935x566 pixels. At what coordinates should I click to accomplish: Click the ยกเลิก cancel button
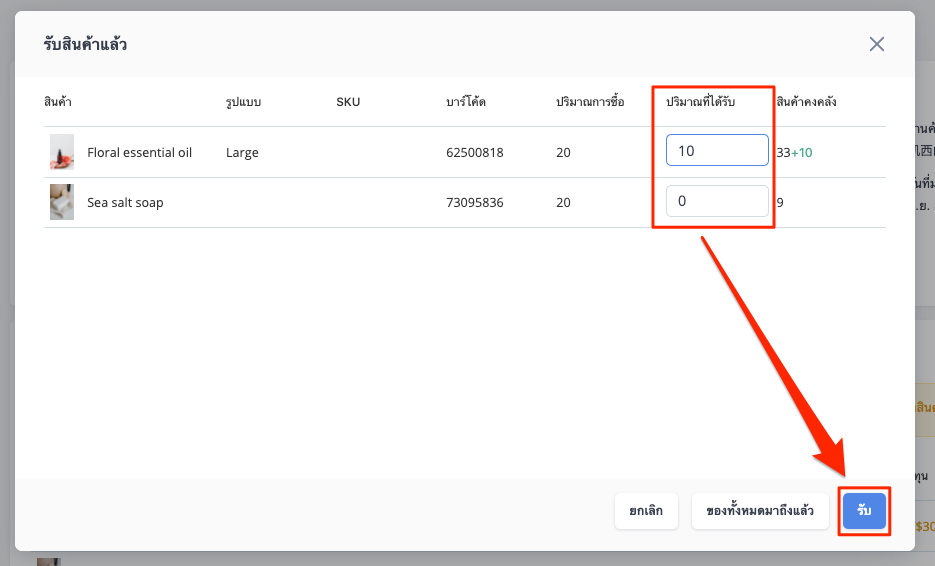646,511
